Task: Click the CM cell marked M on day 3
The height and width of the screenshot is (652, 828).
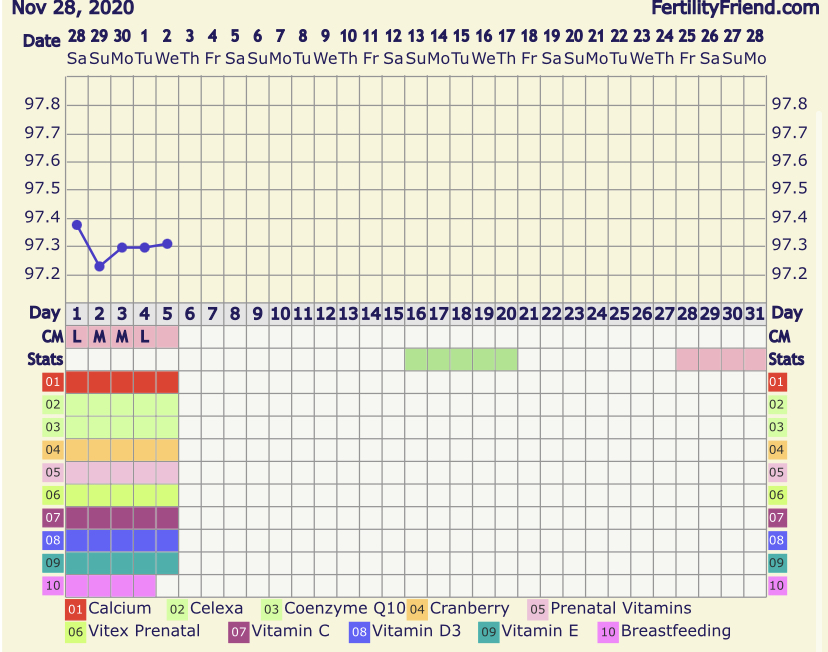Action: click(x=122, y=337)
